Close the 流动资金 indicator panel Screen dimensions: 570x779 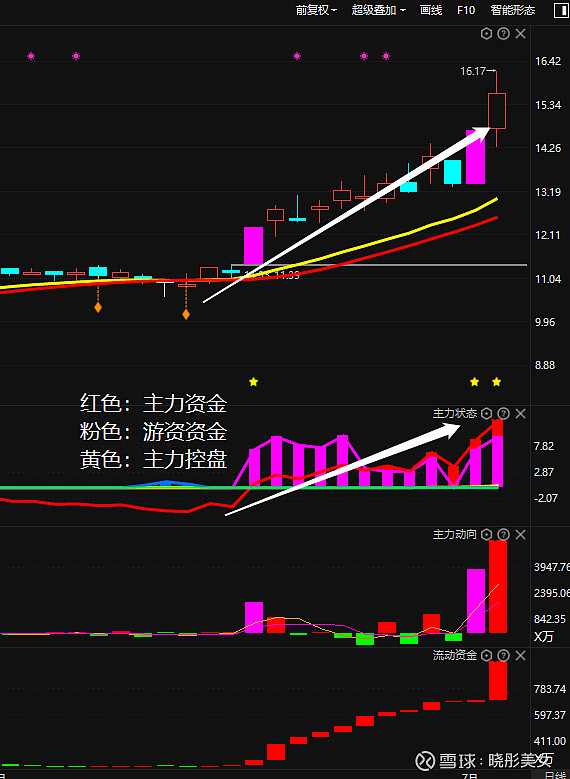point(520,656)
